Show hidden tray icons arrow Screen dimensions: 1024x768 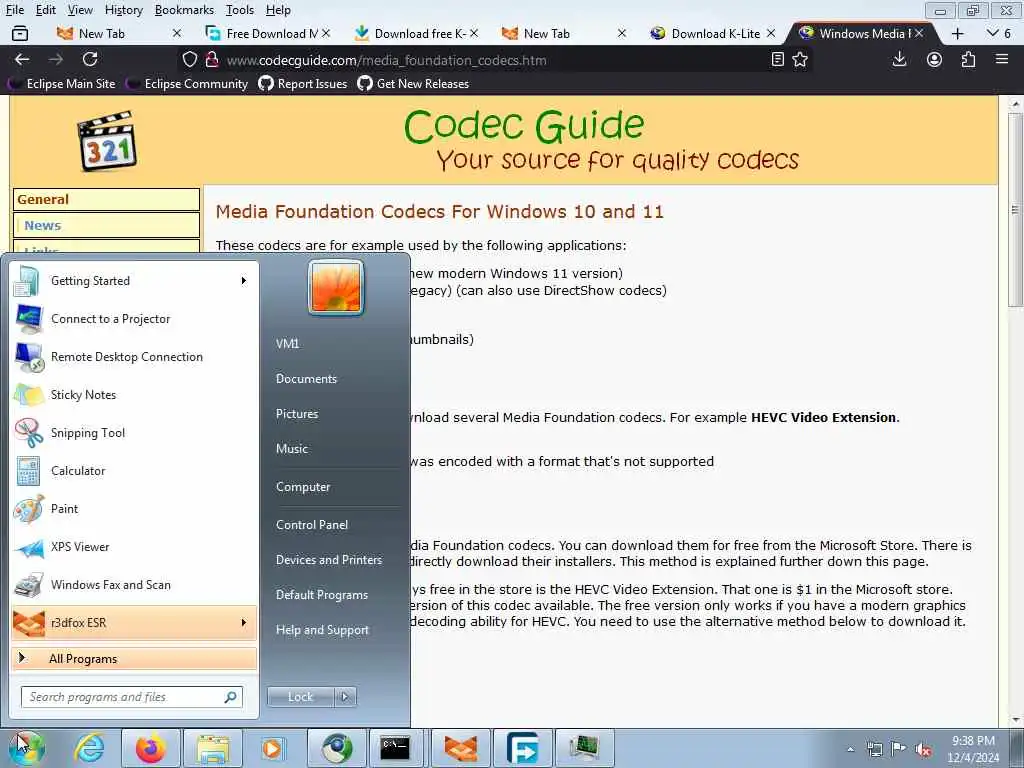(x=850, y=750)
